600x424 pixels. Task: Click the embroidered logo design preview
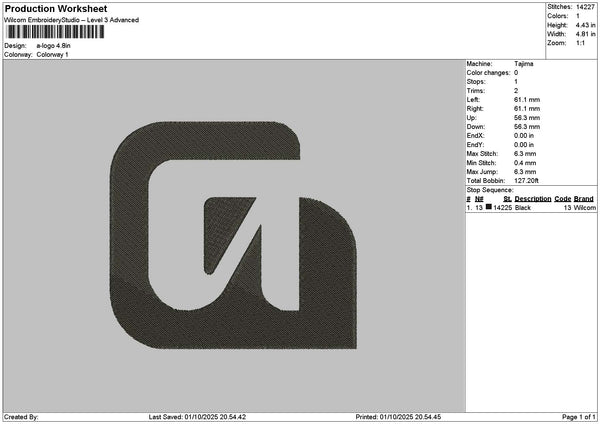click(x=233, y=235)
